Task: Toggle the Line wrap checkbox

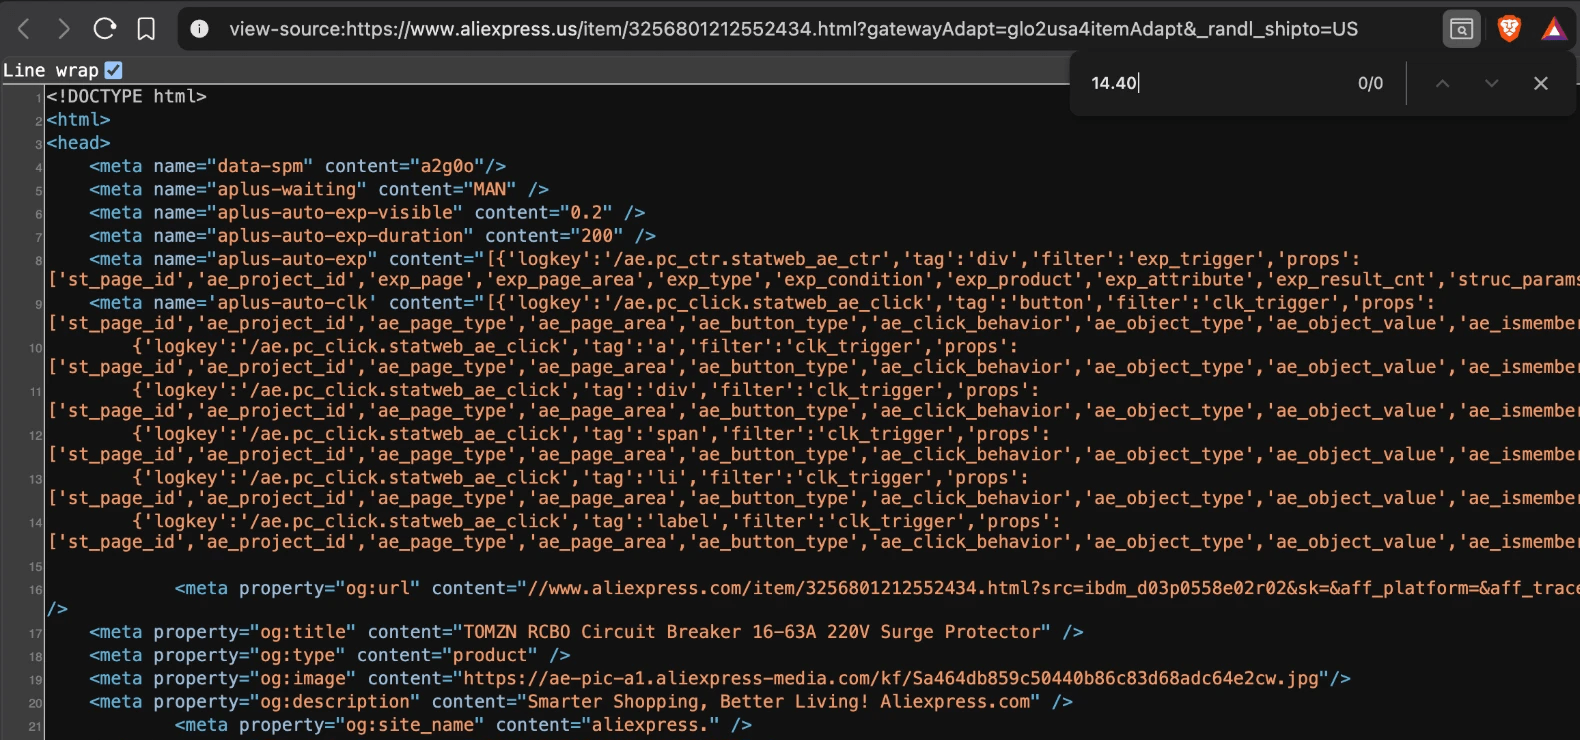Action: tap(113, 70)
